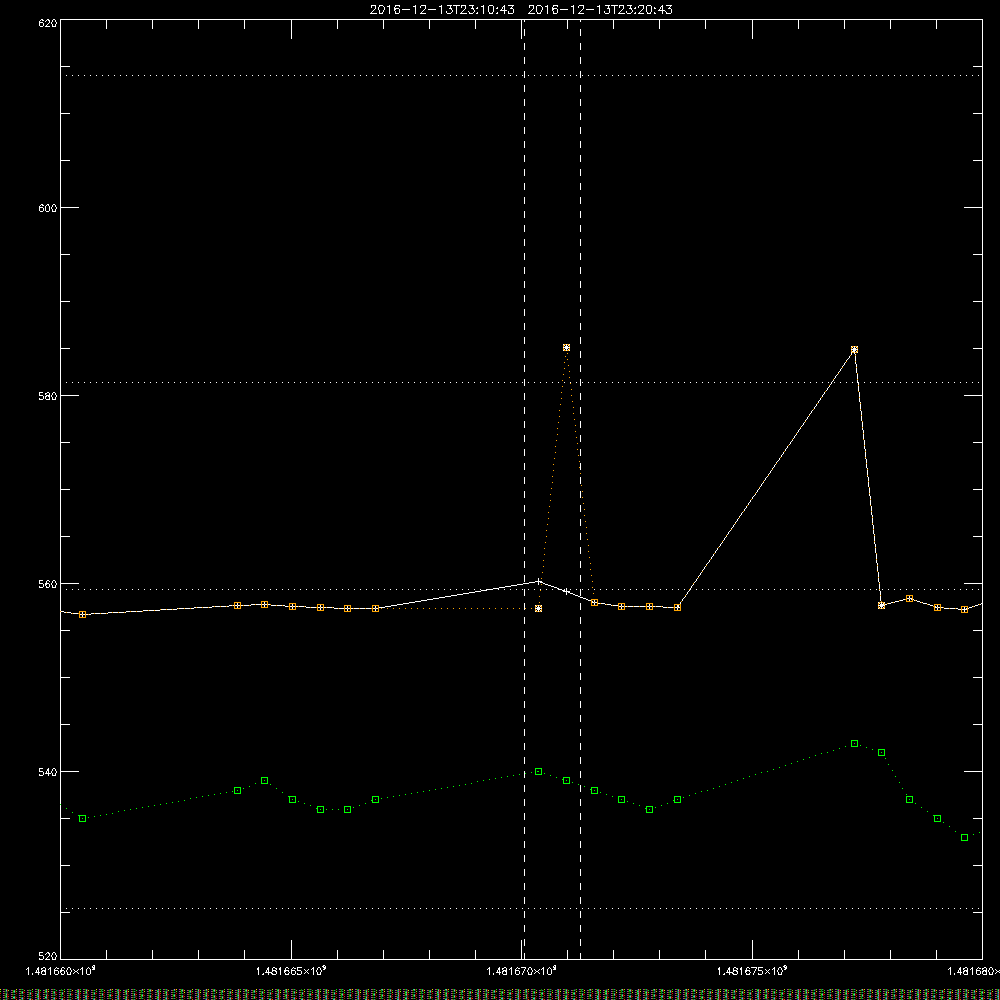Click the 1.481665×10⁹ x-axis label

(x=291, y=971)
